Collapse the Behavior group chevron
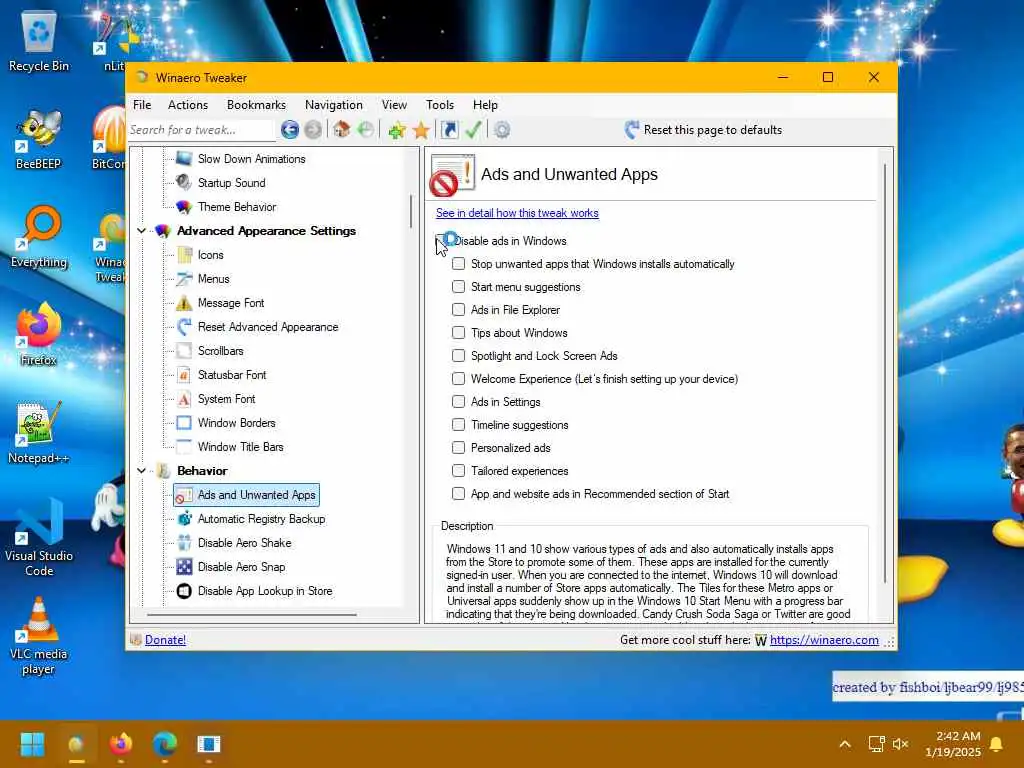1024x768 pixels. coord(141,471)
